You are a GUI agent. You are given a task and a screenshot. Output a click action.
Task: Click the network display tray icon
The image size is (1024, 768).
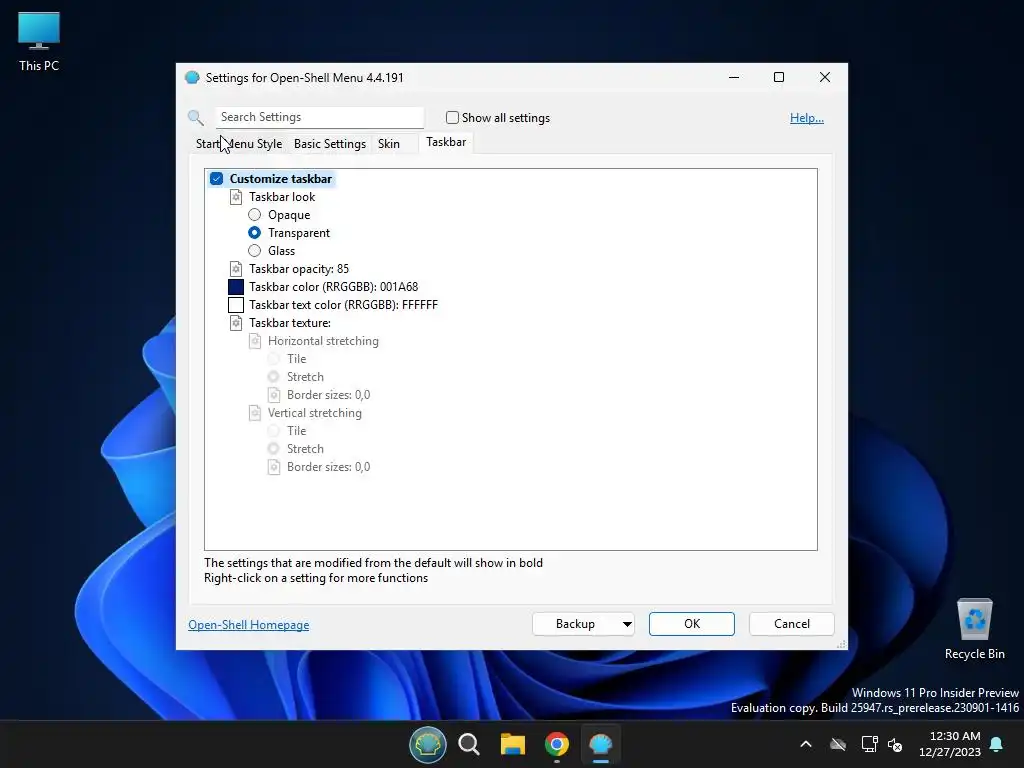[x=869, y=744]
